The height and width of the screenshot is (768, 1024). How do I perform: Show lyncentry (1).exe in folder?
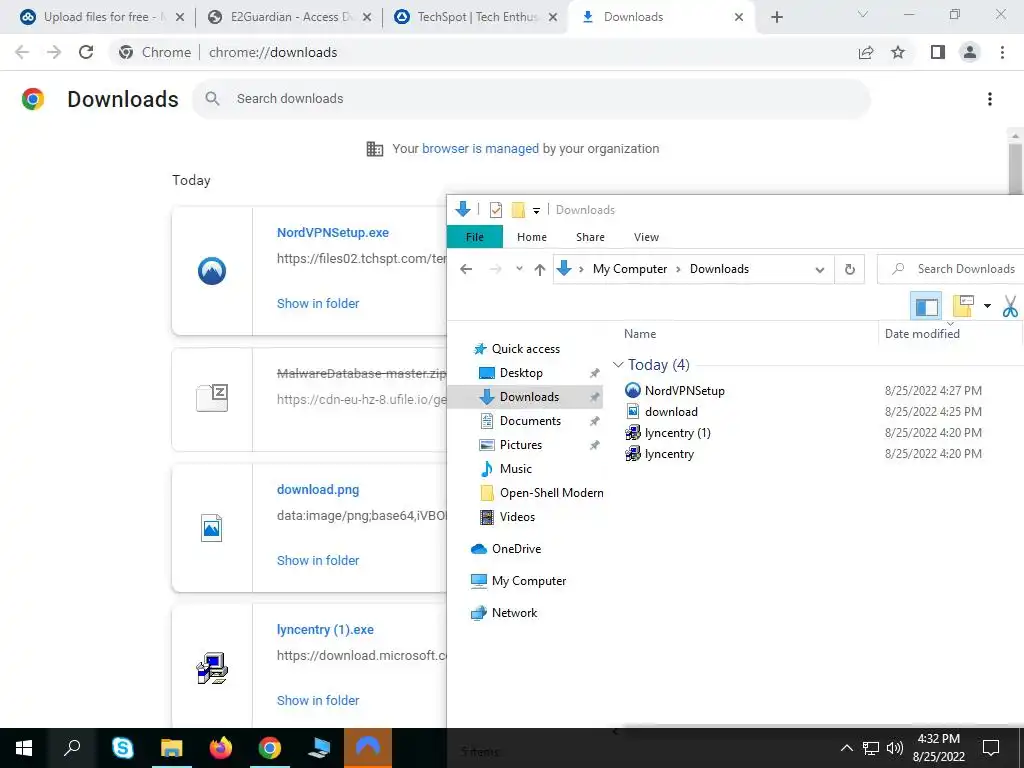pos(318,701)
